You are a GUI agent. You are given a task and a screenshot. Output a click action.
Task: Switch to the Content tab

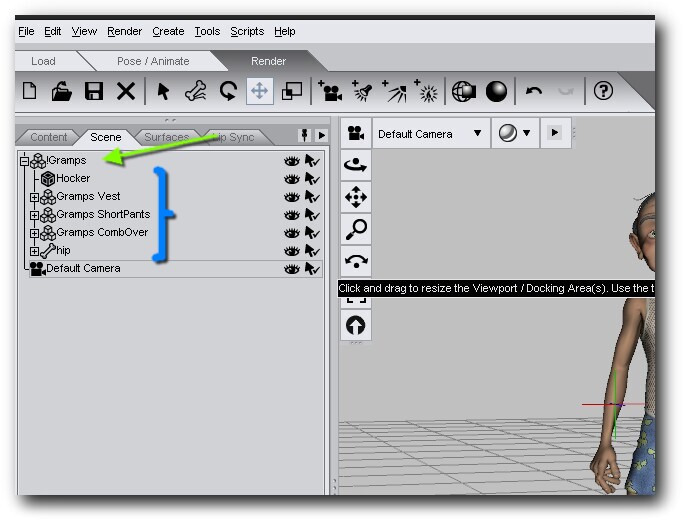click(x=48, y=137)
